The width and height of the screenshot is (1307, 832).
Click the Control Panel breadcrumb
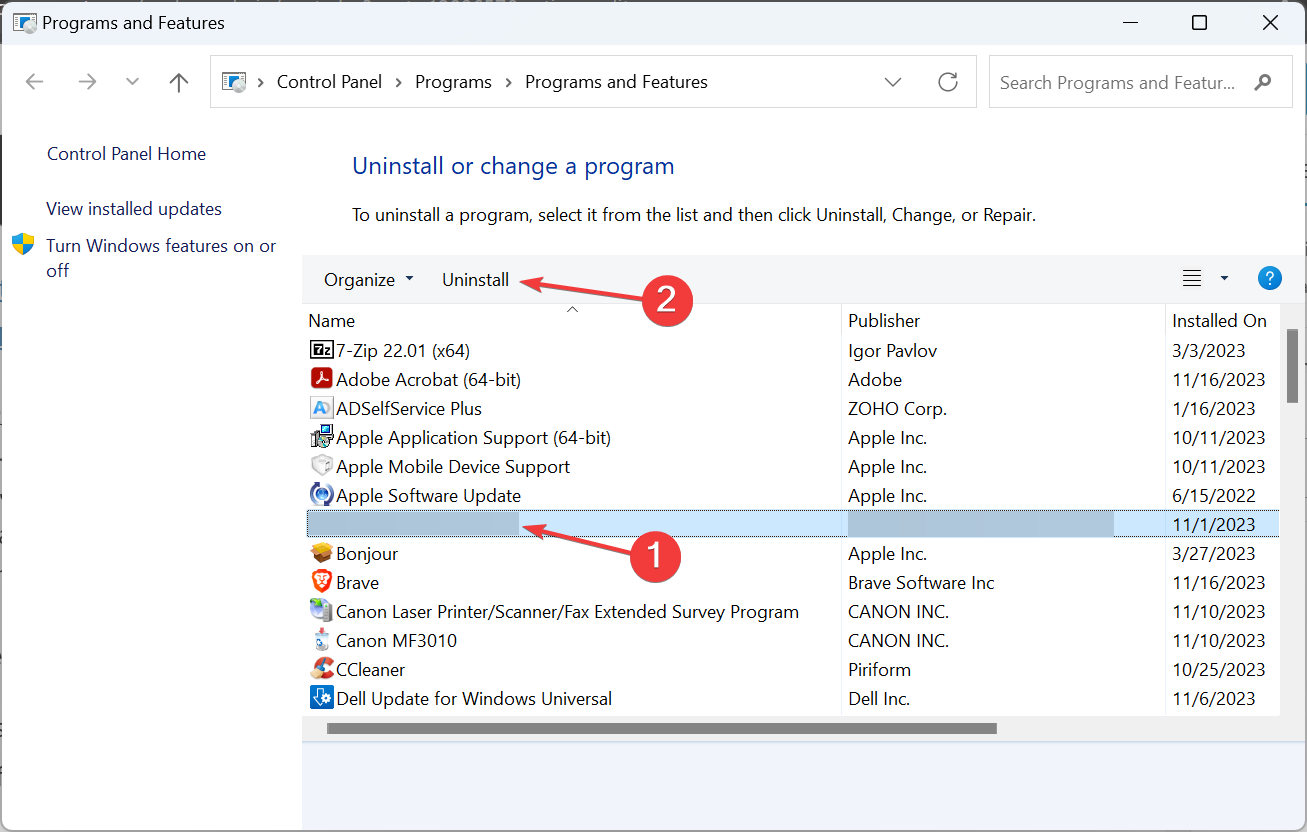[329, 82]
